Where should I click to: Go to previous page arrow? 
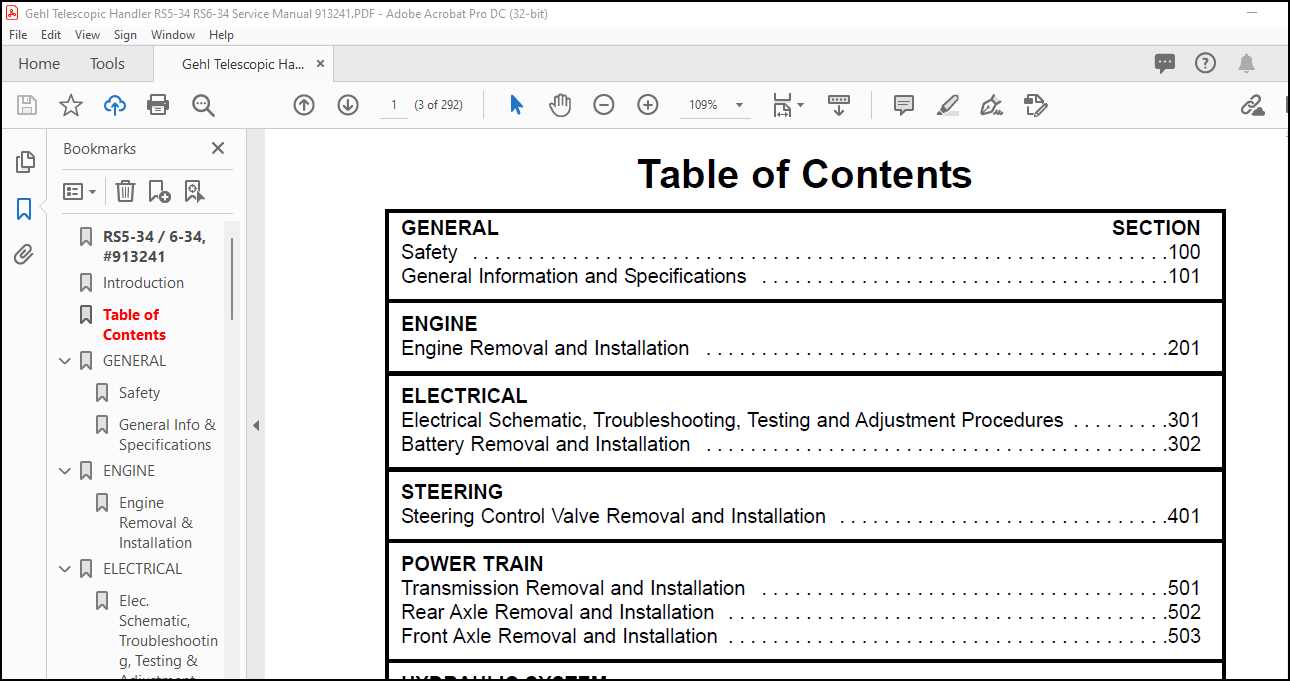click(304, 105)
